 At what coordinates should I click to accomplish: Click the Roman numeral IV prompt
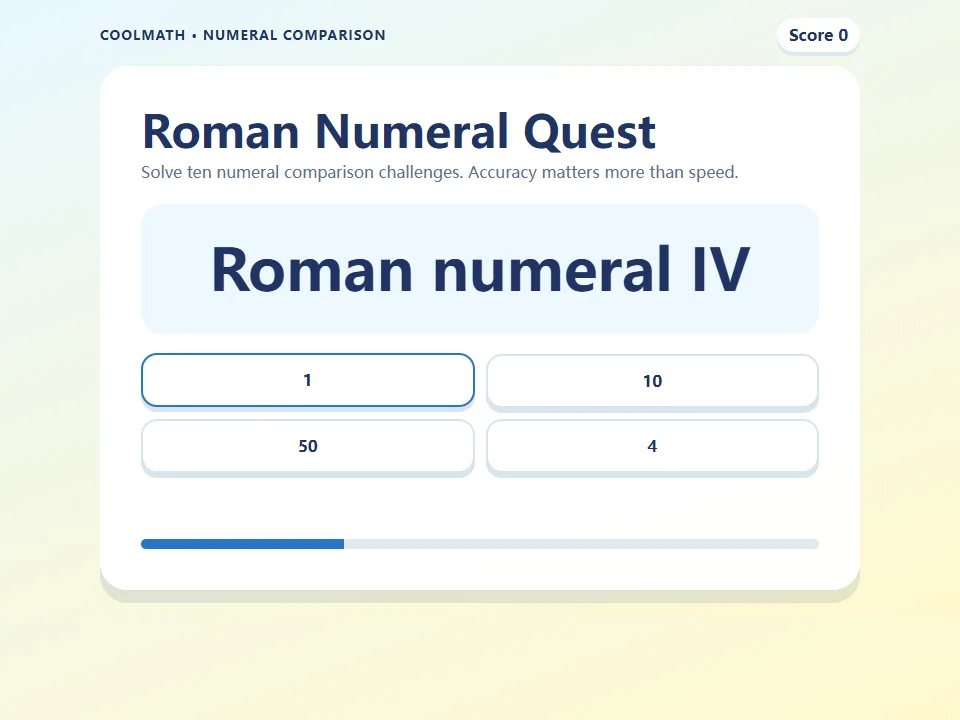tap(479, 269)
